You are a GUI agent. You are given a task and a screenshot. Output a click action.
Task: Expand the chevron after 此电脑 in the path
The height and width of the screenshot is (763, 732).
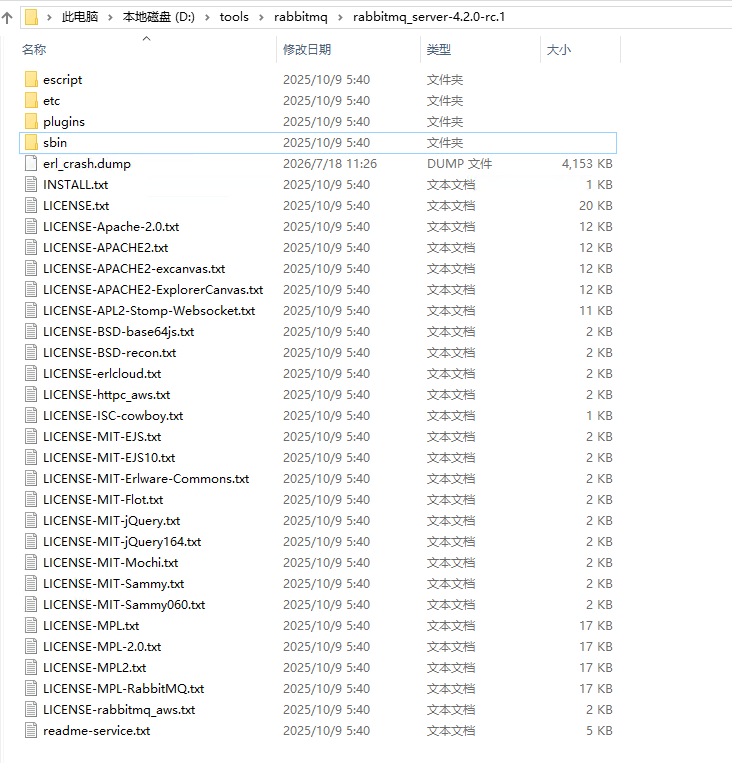110,18
